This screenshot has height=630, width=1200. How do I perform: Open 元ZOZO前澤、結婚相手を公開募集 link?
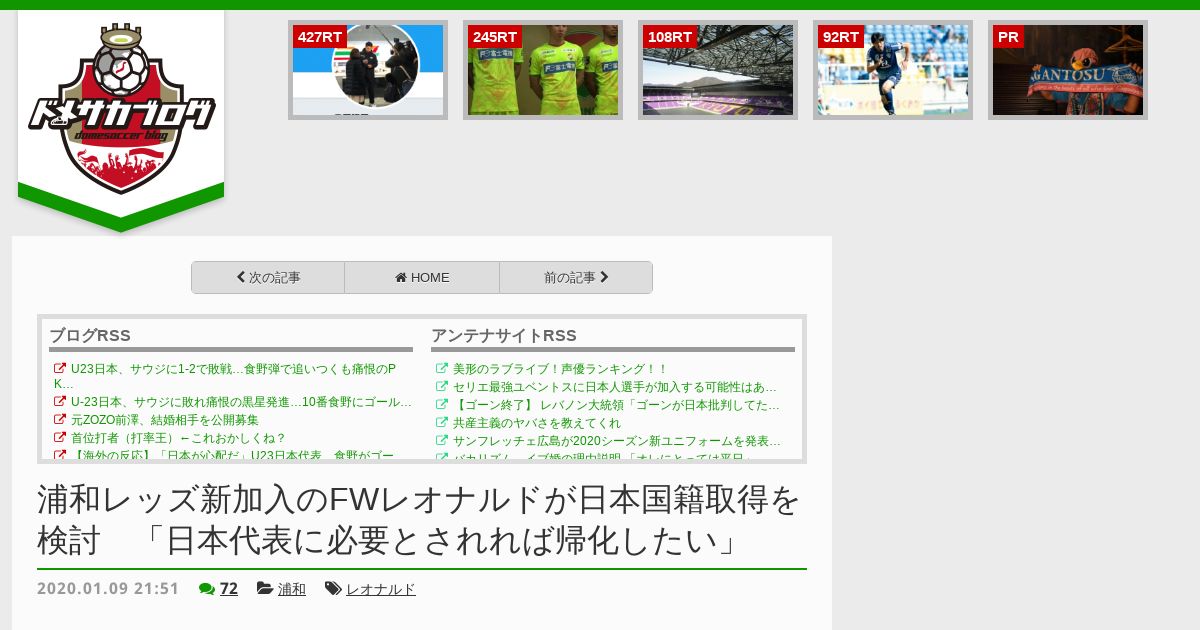click(165, 420)
